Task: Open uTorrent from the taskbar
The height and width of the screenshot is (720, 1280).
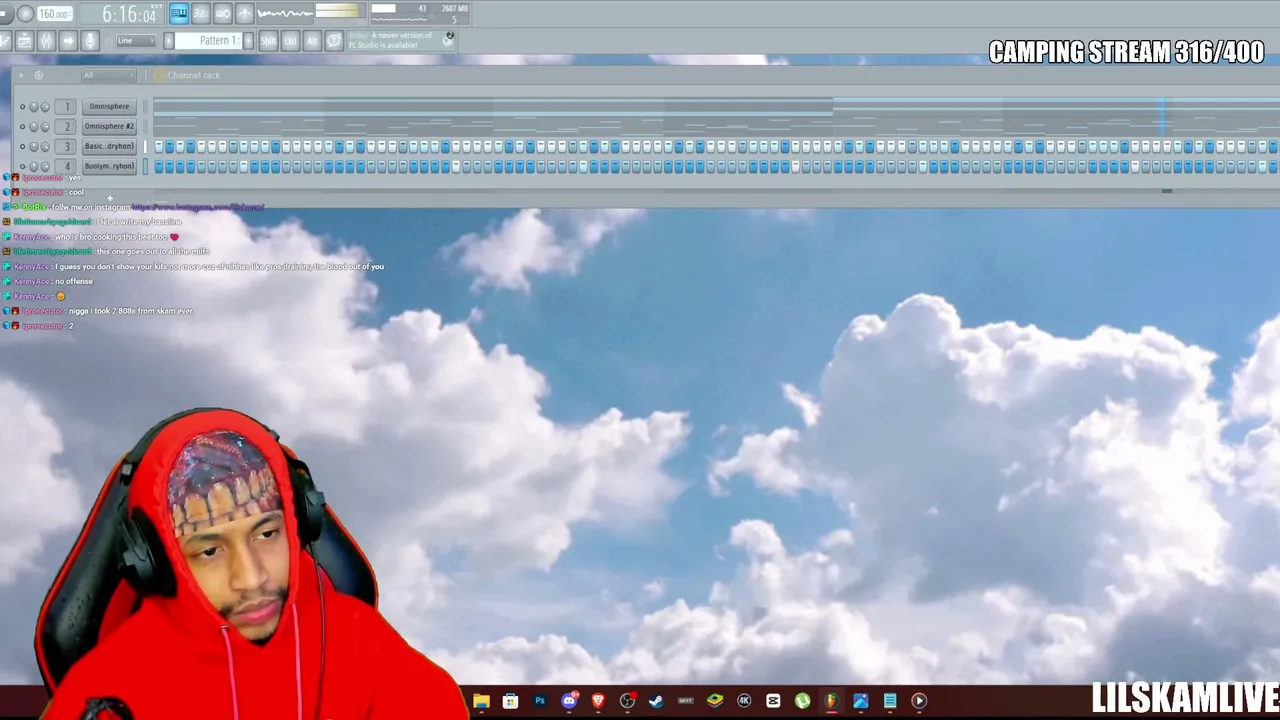Action: (x=802, y=701)
